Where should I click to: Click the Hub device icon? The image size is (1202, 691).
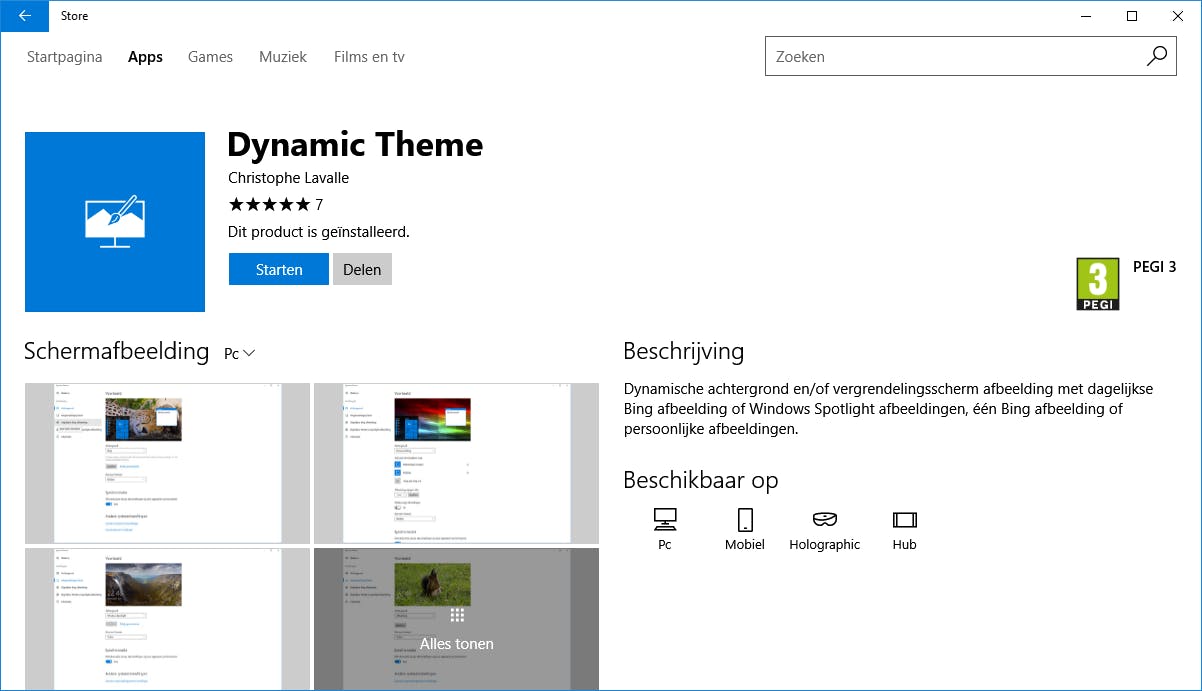tap(903, 521)
